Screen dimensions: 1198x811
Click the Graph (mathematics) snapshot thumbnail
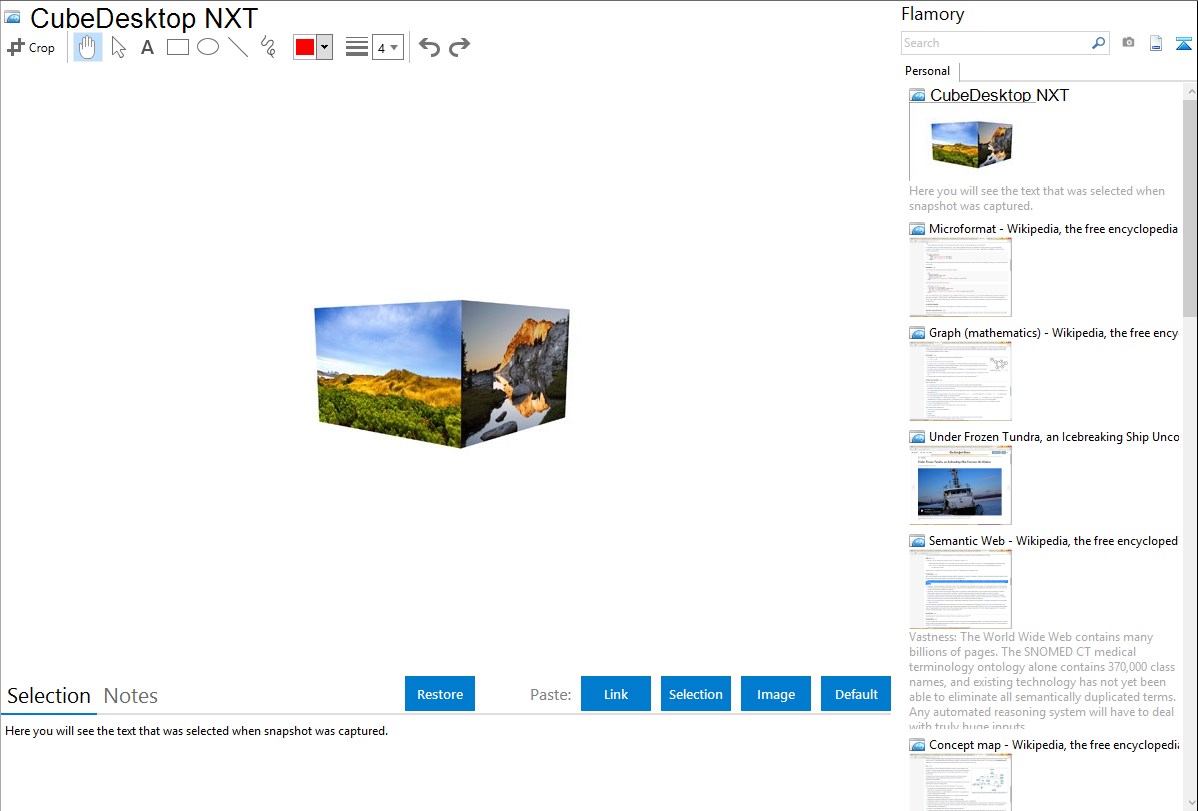click(960, 381)
